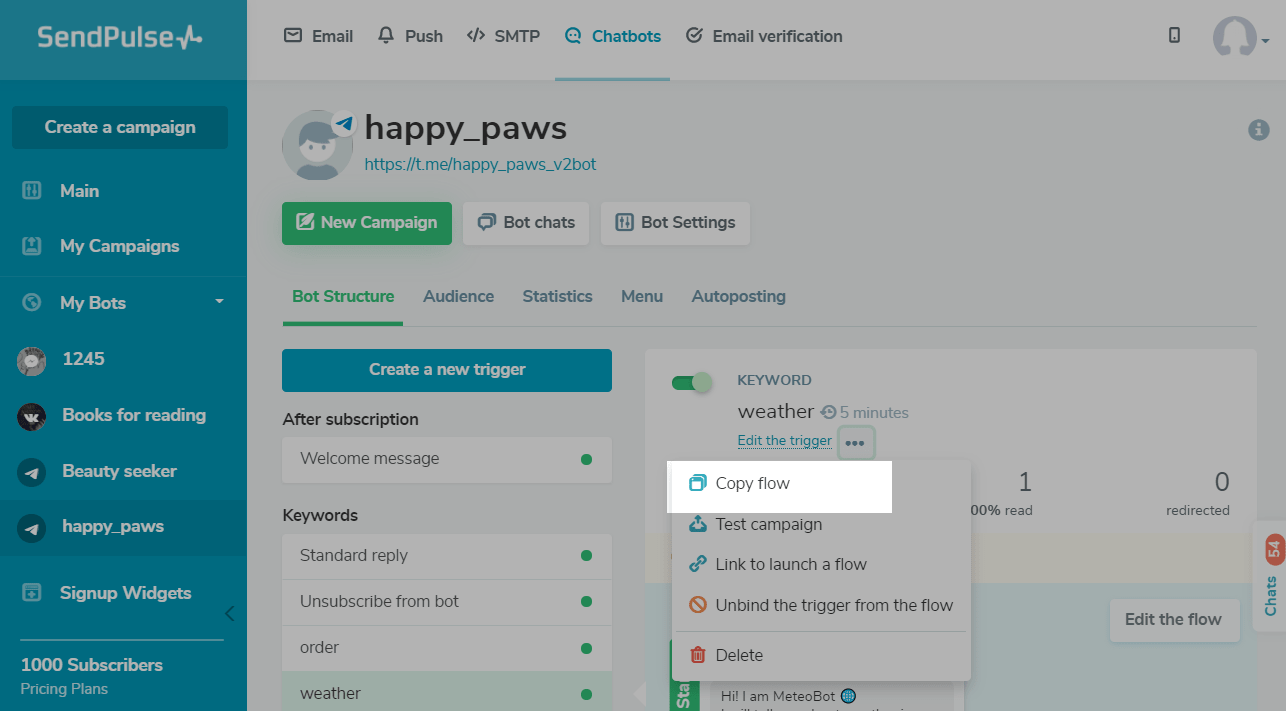Open Bot chats
Viewport: 1286px width, 711px height.
(x=526, y=223)
